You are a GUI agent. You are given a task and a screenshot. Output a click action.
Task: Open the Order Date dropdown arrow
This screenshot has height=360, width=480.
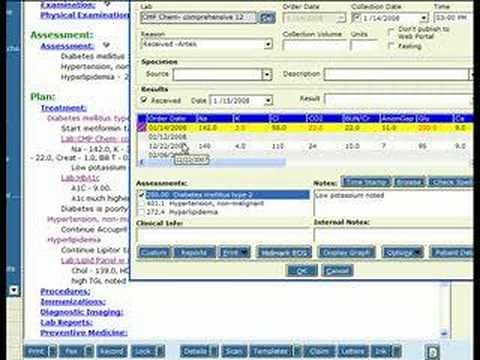point(341,18)
